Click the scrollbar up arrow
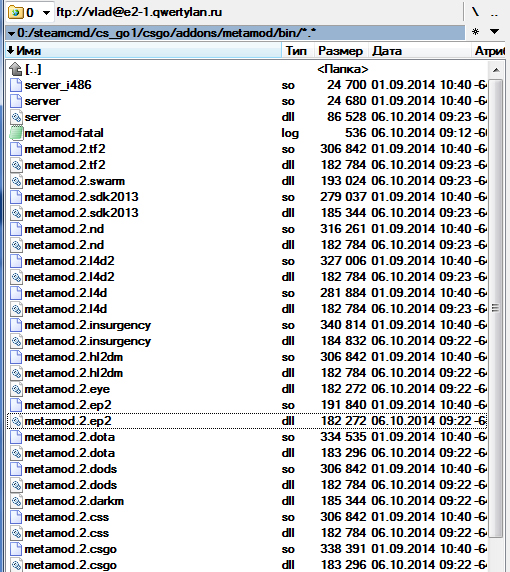Screen dimensions: 510x572 pyautogui.click(x=496, y=70)
